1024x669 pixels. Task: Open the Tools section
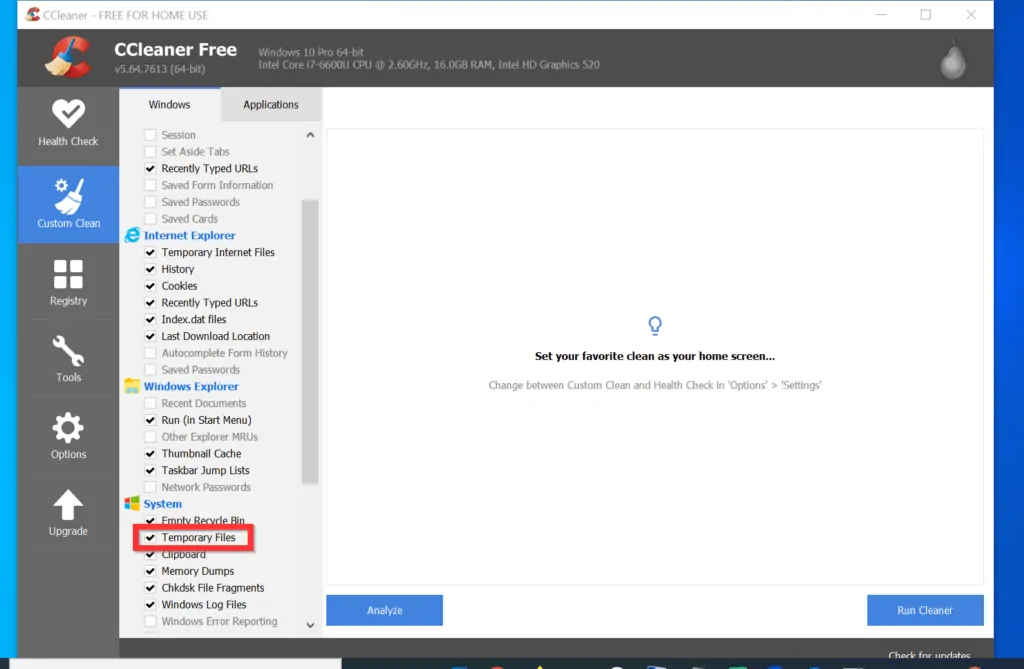(x=67, y=359)
